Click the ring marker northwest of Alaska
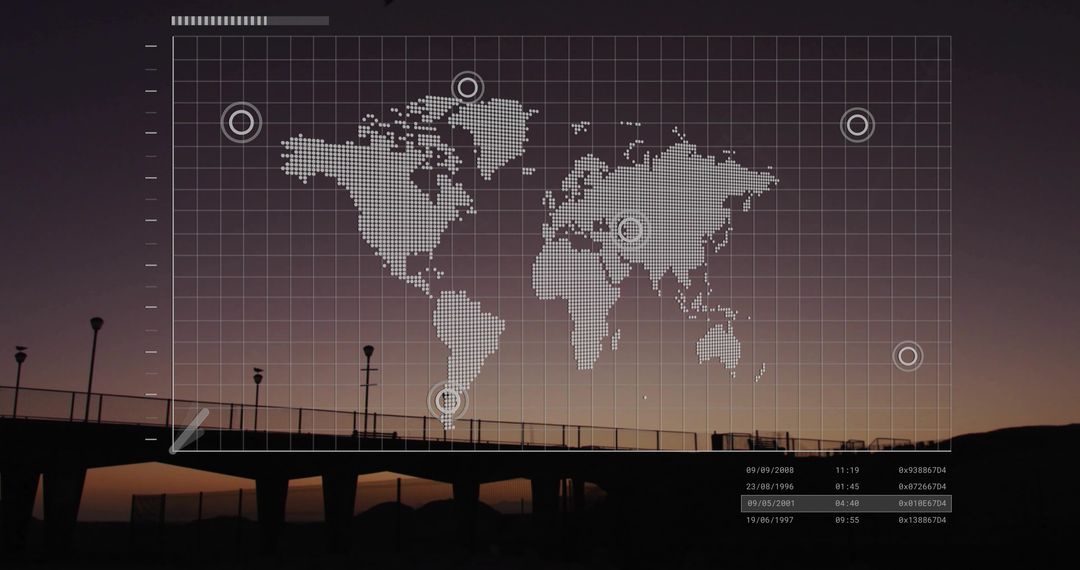Screen dimensions: 1080x570 (x=241, y=123)
